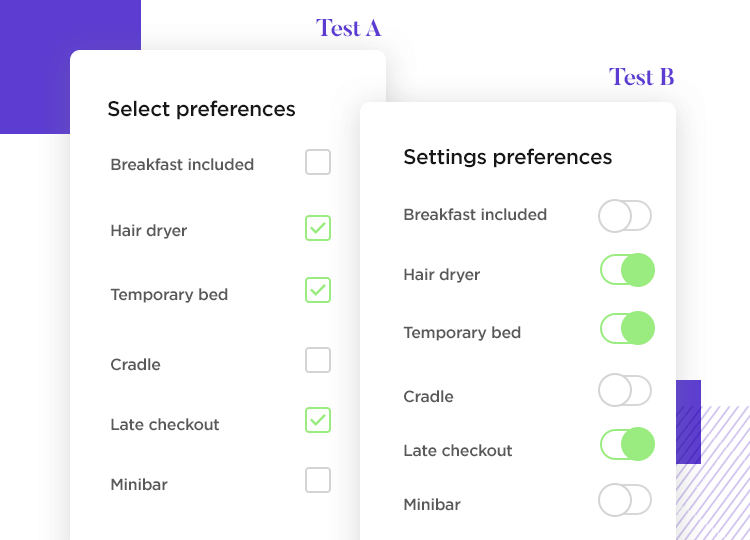Uncheck the Hair dryer checkbox
Screen dimensions: 750x540
click(318, 228)
